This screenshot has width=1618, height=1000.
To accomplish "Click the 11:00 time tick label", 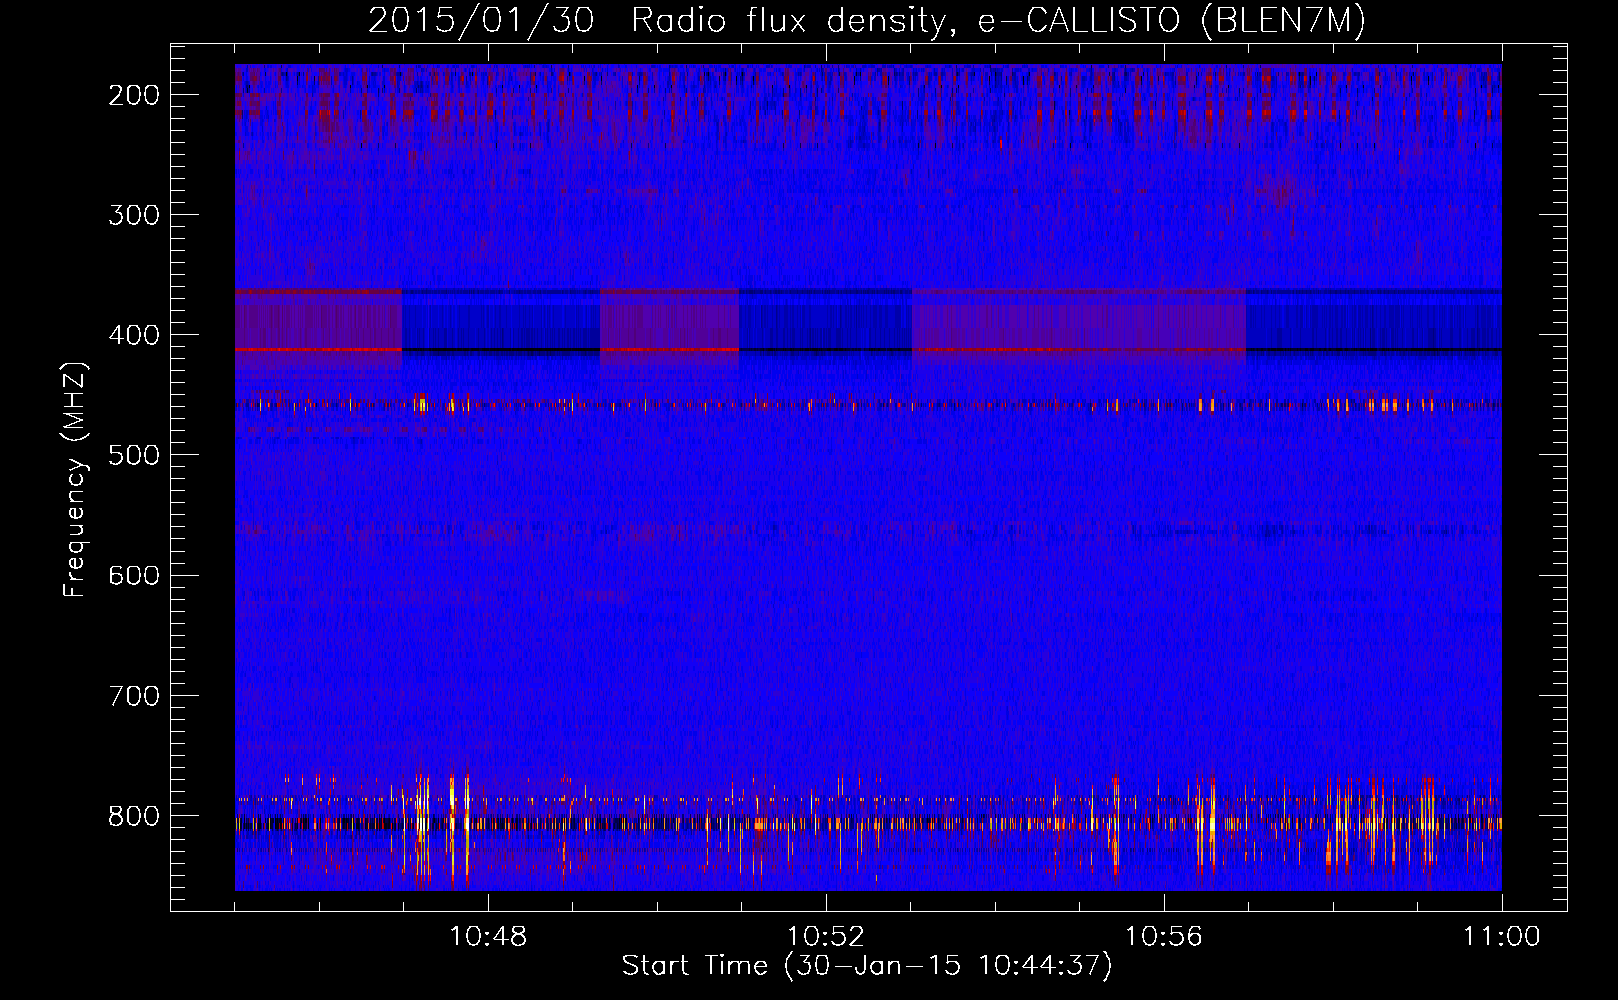I will tap(1502, 937).
